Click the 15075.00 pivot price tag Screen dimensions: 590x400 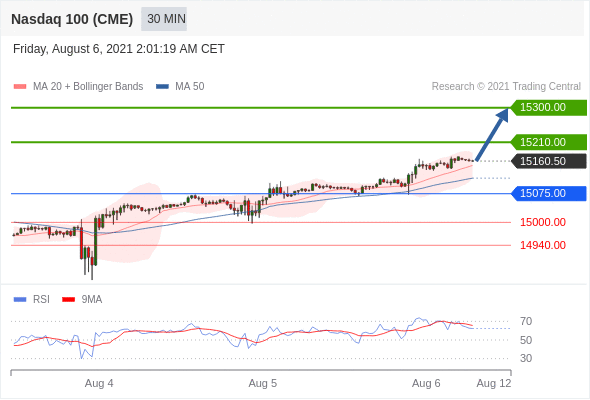tap(549, 193)
